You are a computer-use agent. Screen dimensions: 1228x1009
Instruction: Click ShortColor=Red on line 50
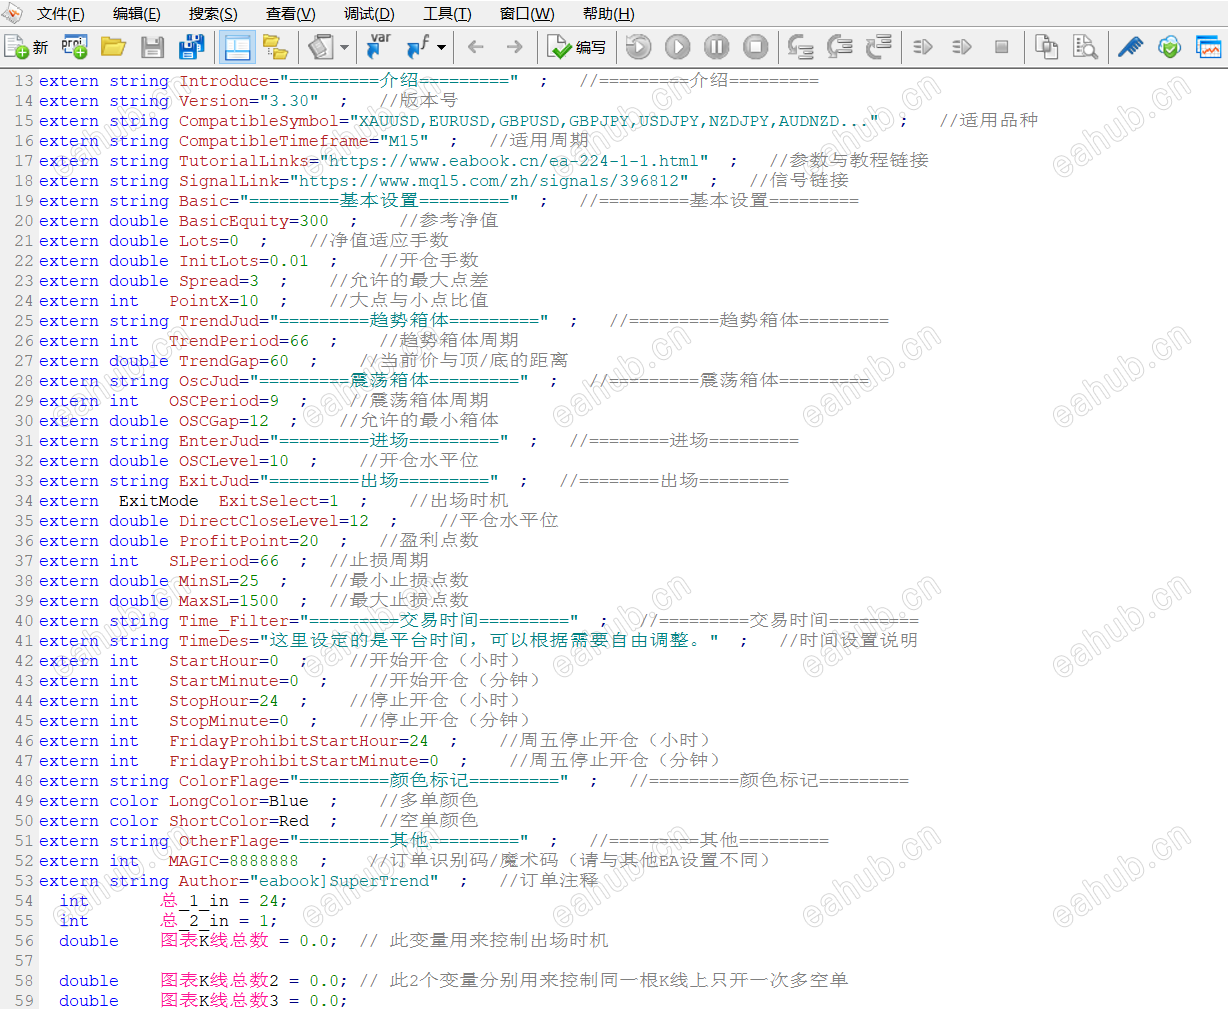pos(239,821)
